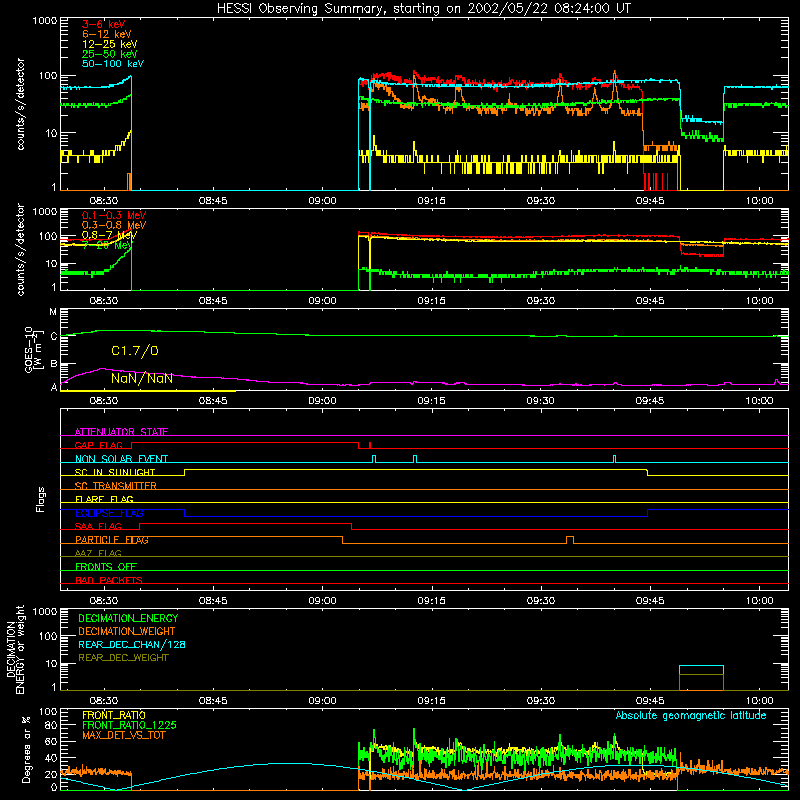Click the FRONTS_OFF flag label
The height and width of the screenshot is (800, 800).
tap(106, 566)
